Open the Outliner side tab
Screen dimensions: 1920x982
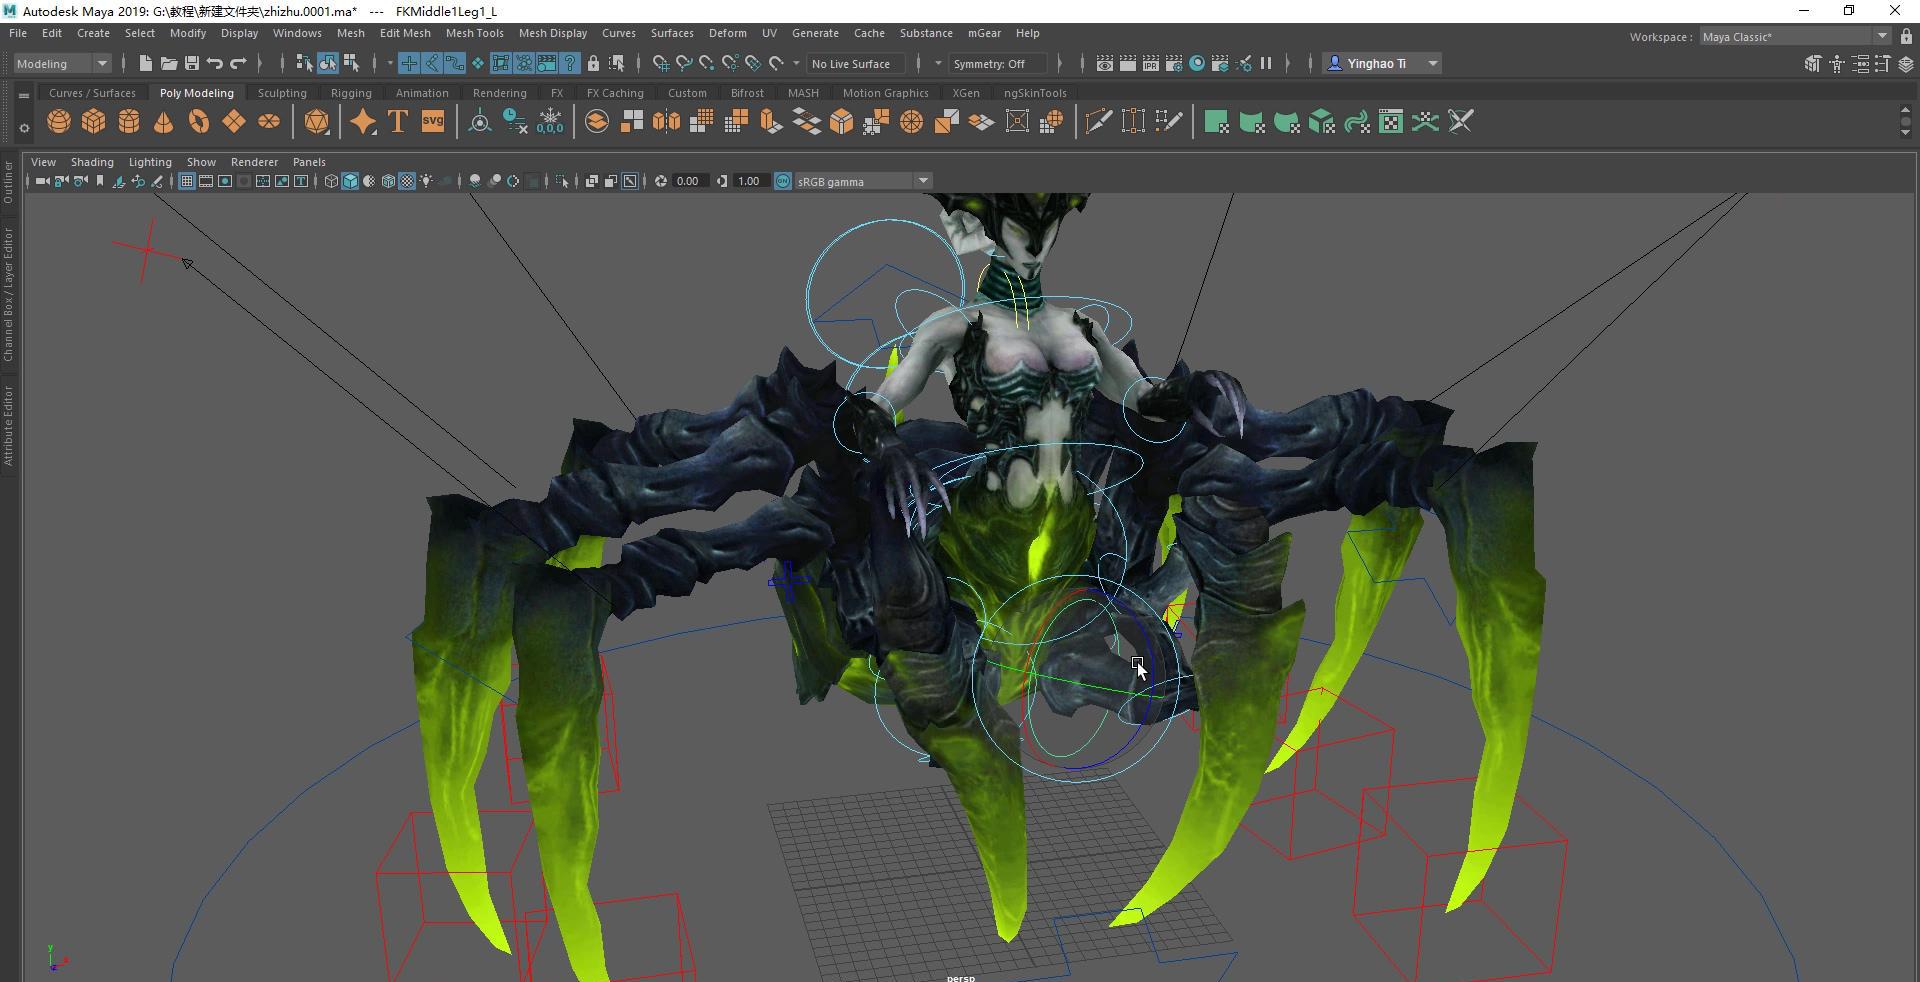(8, 182)
